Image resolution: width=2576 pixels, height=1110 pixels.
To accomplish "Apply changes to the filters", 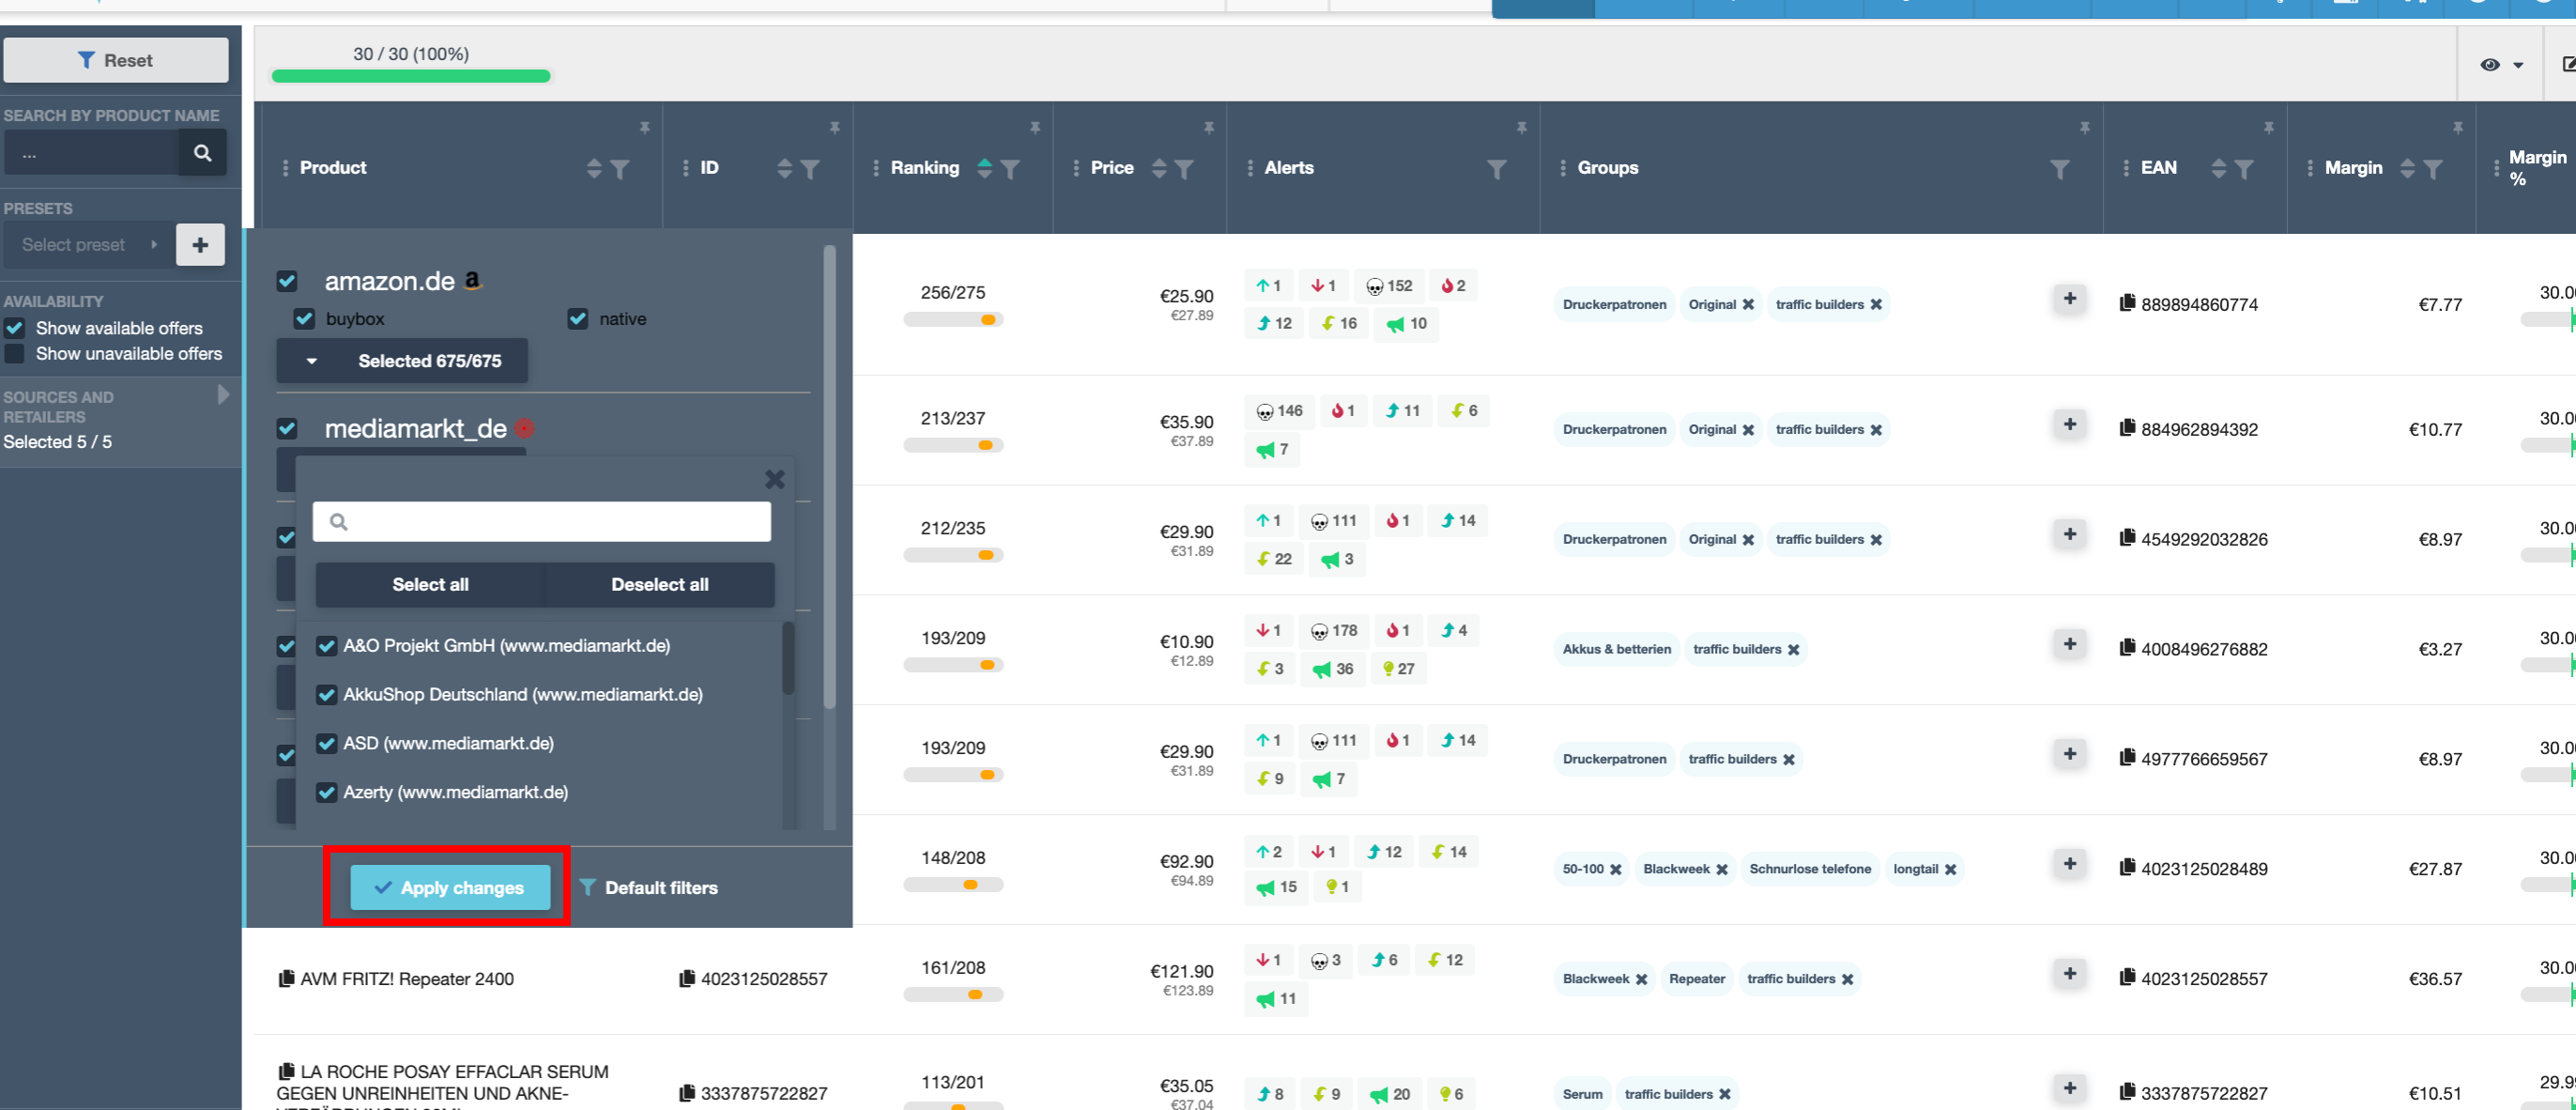I will point(450,887).
